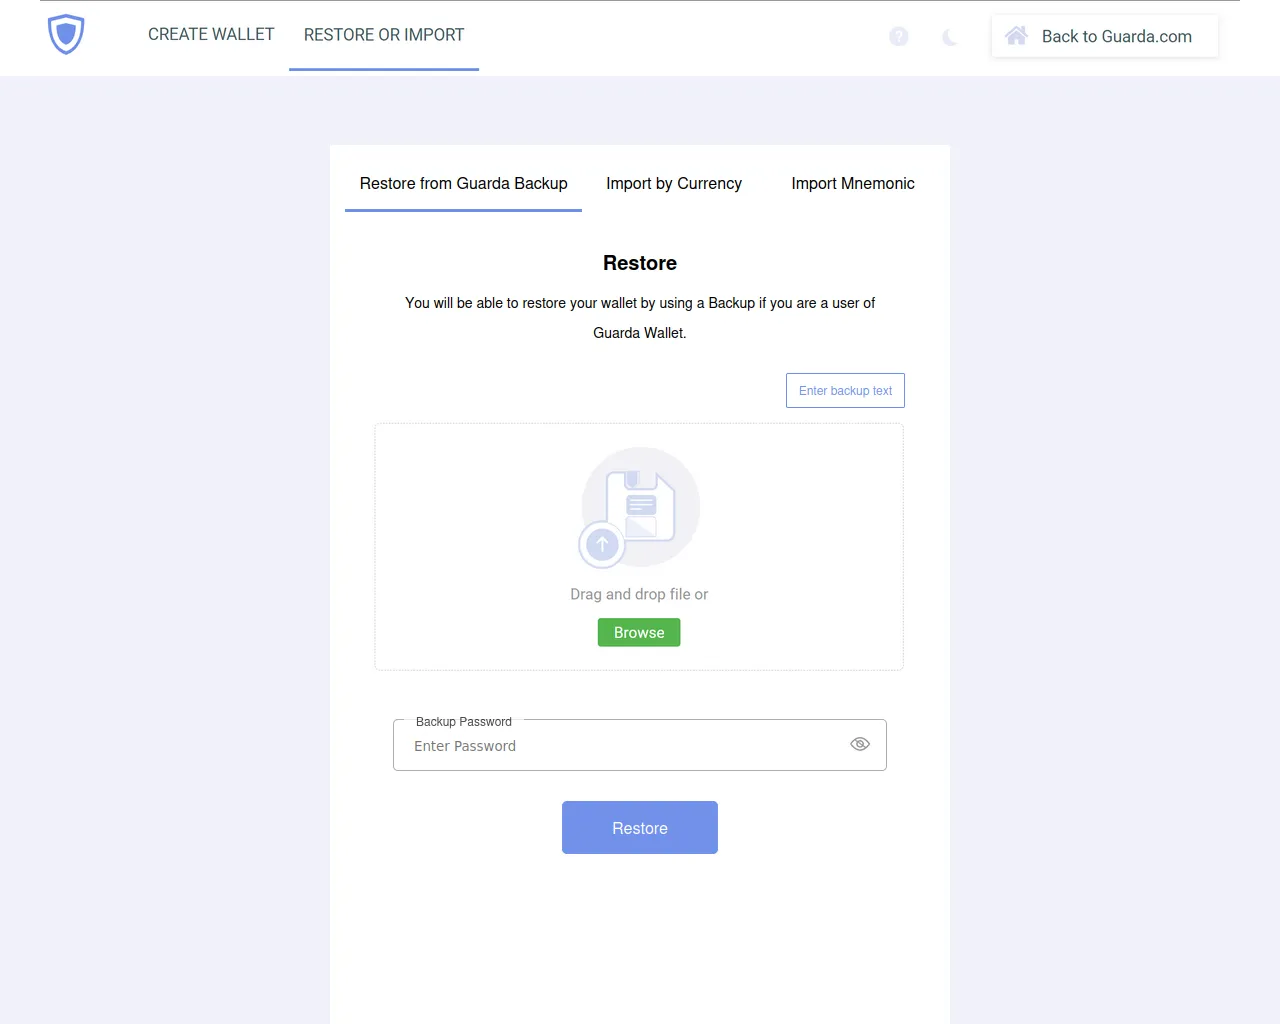This screenshot has width=1280, height=1024.
Task: Show password with eye icon
Action: tap(860, 744)
